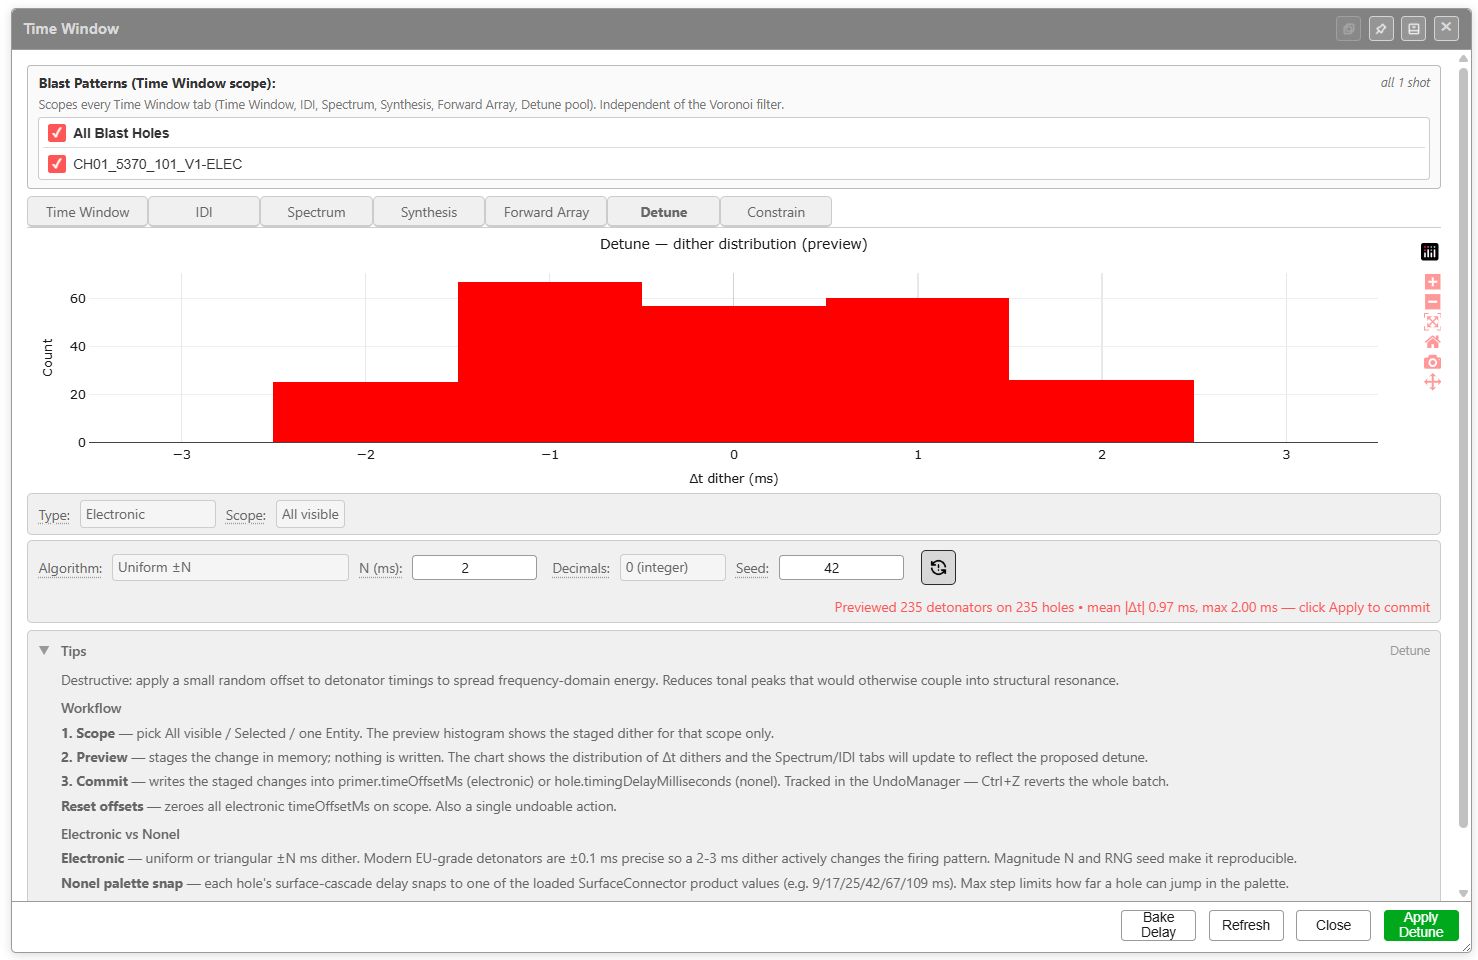The image size is (1478, 960).
Task: Switch to the Time Window tab
Action: coord(88,212)
